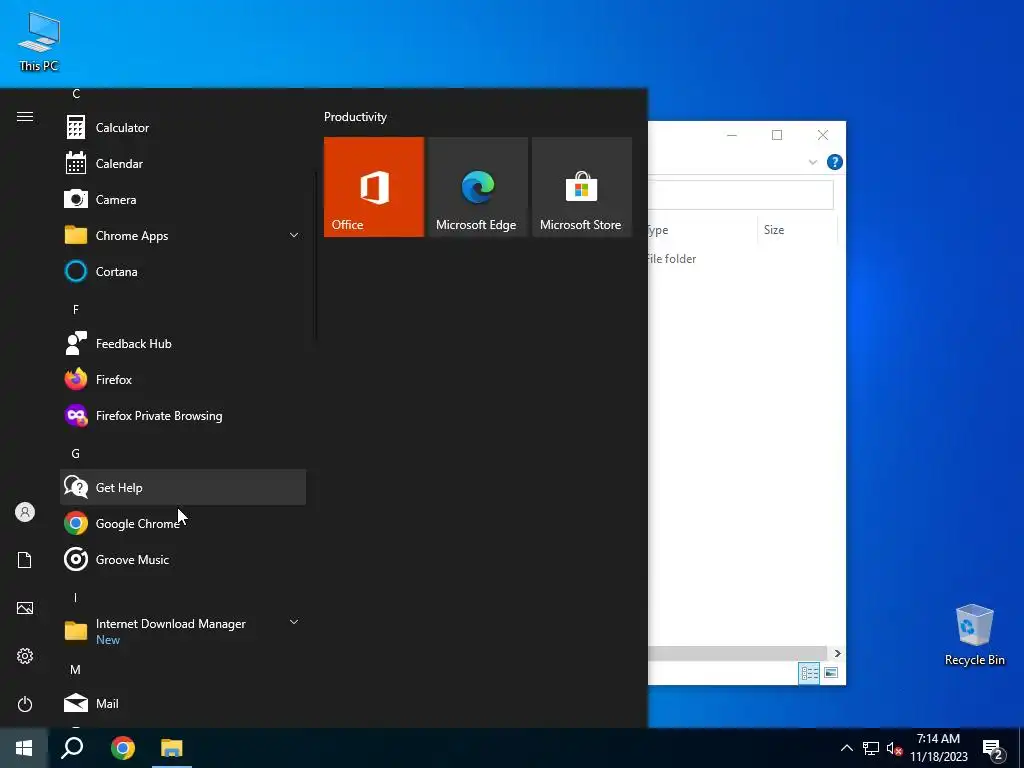Open File Explorer help button
1024x768 pixels.
tap(835, 162)
